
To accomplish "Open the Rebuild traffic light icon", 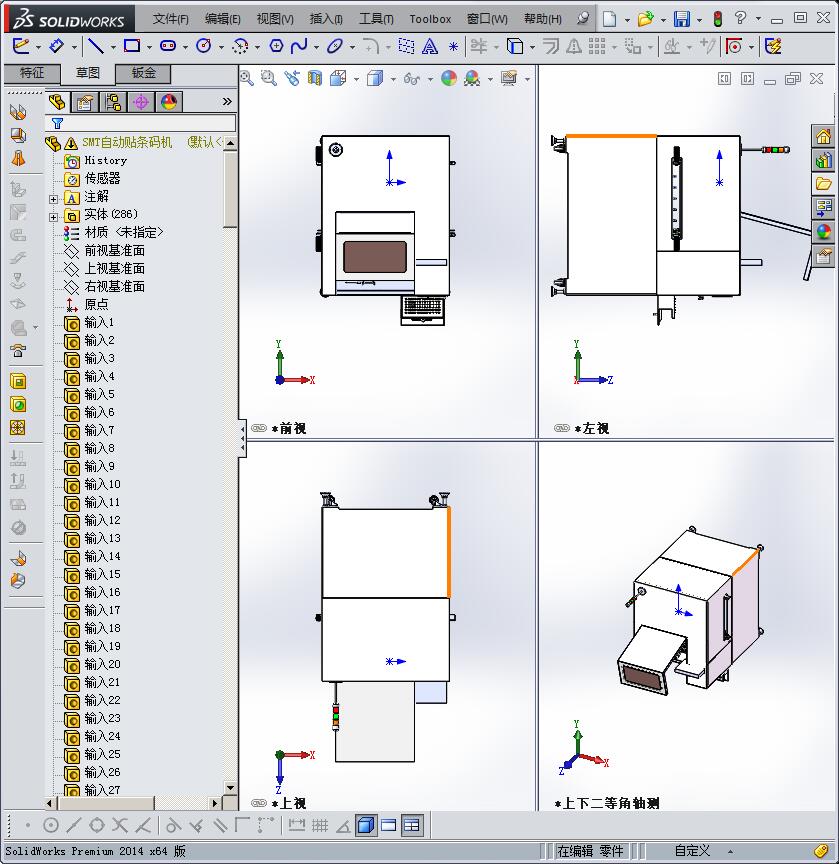I will coord(717,19).
